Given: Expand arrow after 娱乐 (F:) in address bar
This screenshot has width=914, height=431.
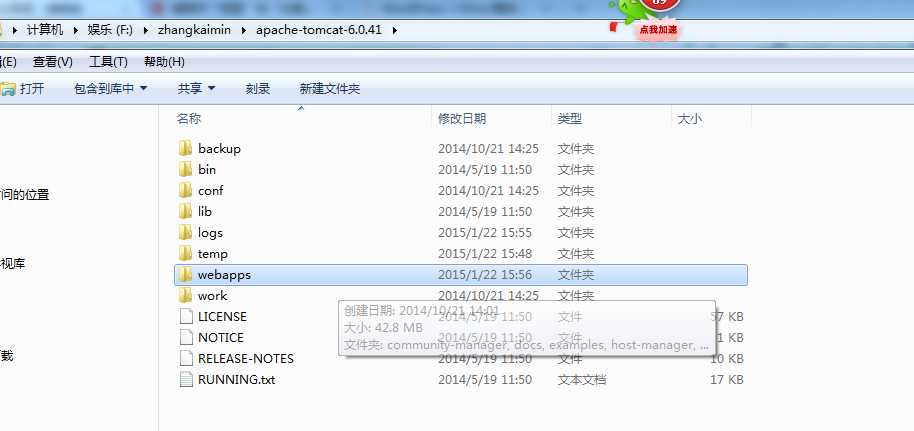Looking at the screenshot, I should click(x=145, y=30).
